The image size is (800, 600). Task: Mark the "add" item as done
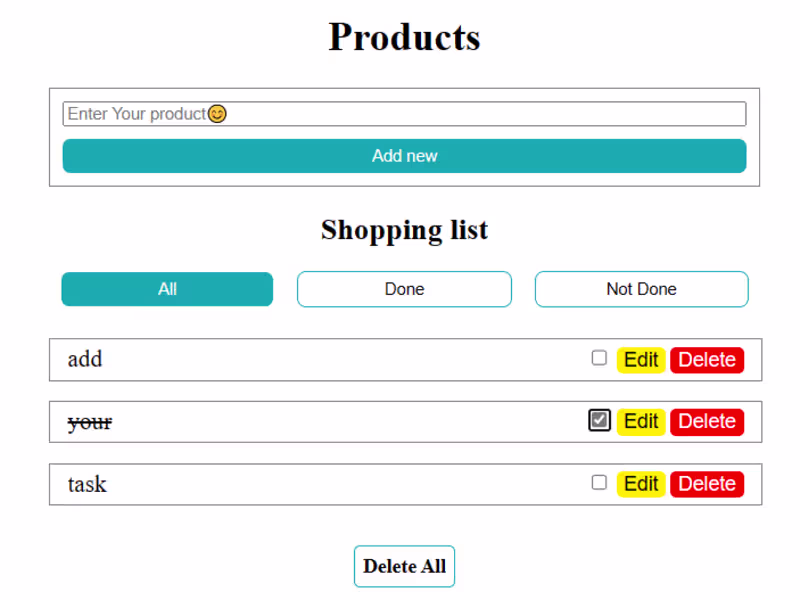click(x=599, y=357)
